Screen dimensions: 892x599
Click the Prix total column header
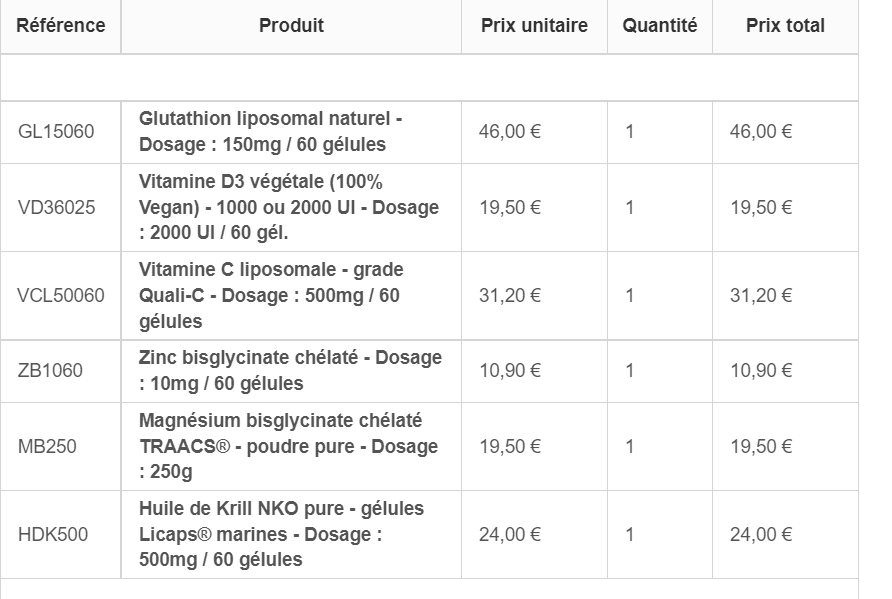pyautogui.click(x=785, y=26)
